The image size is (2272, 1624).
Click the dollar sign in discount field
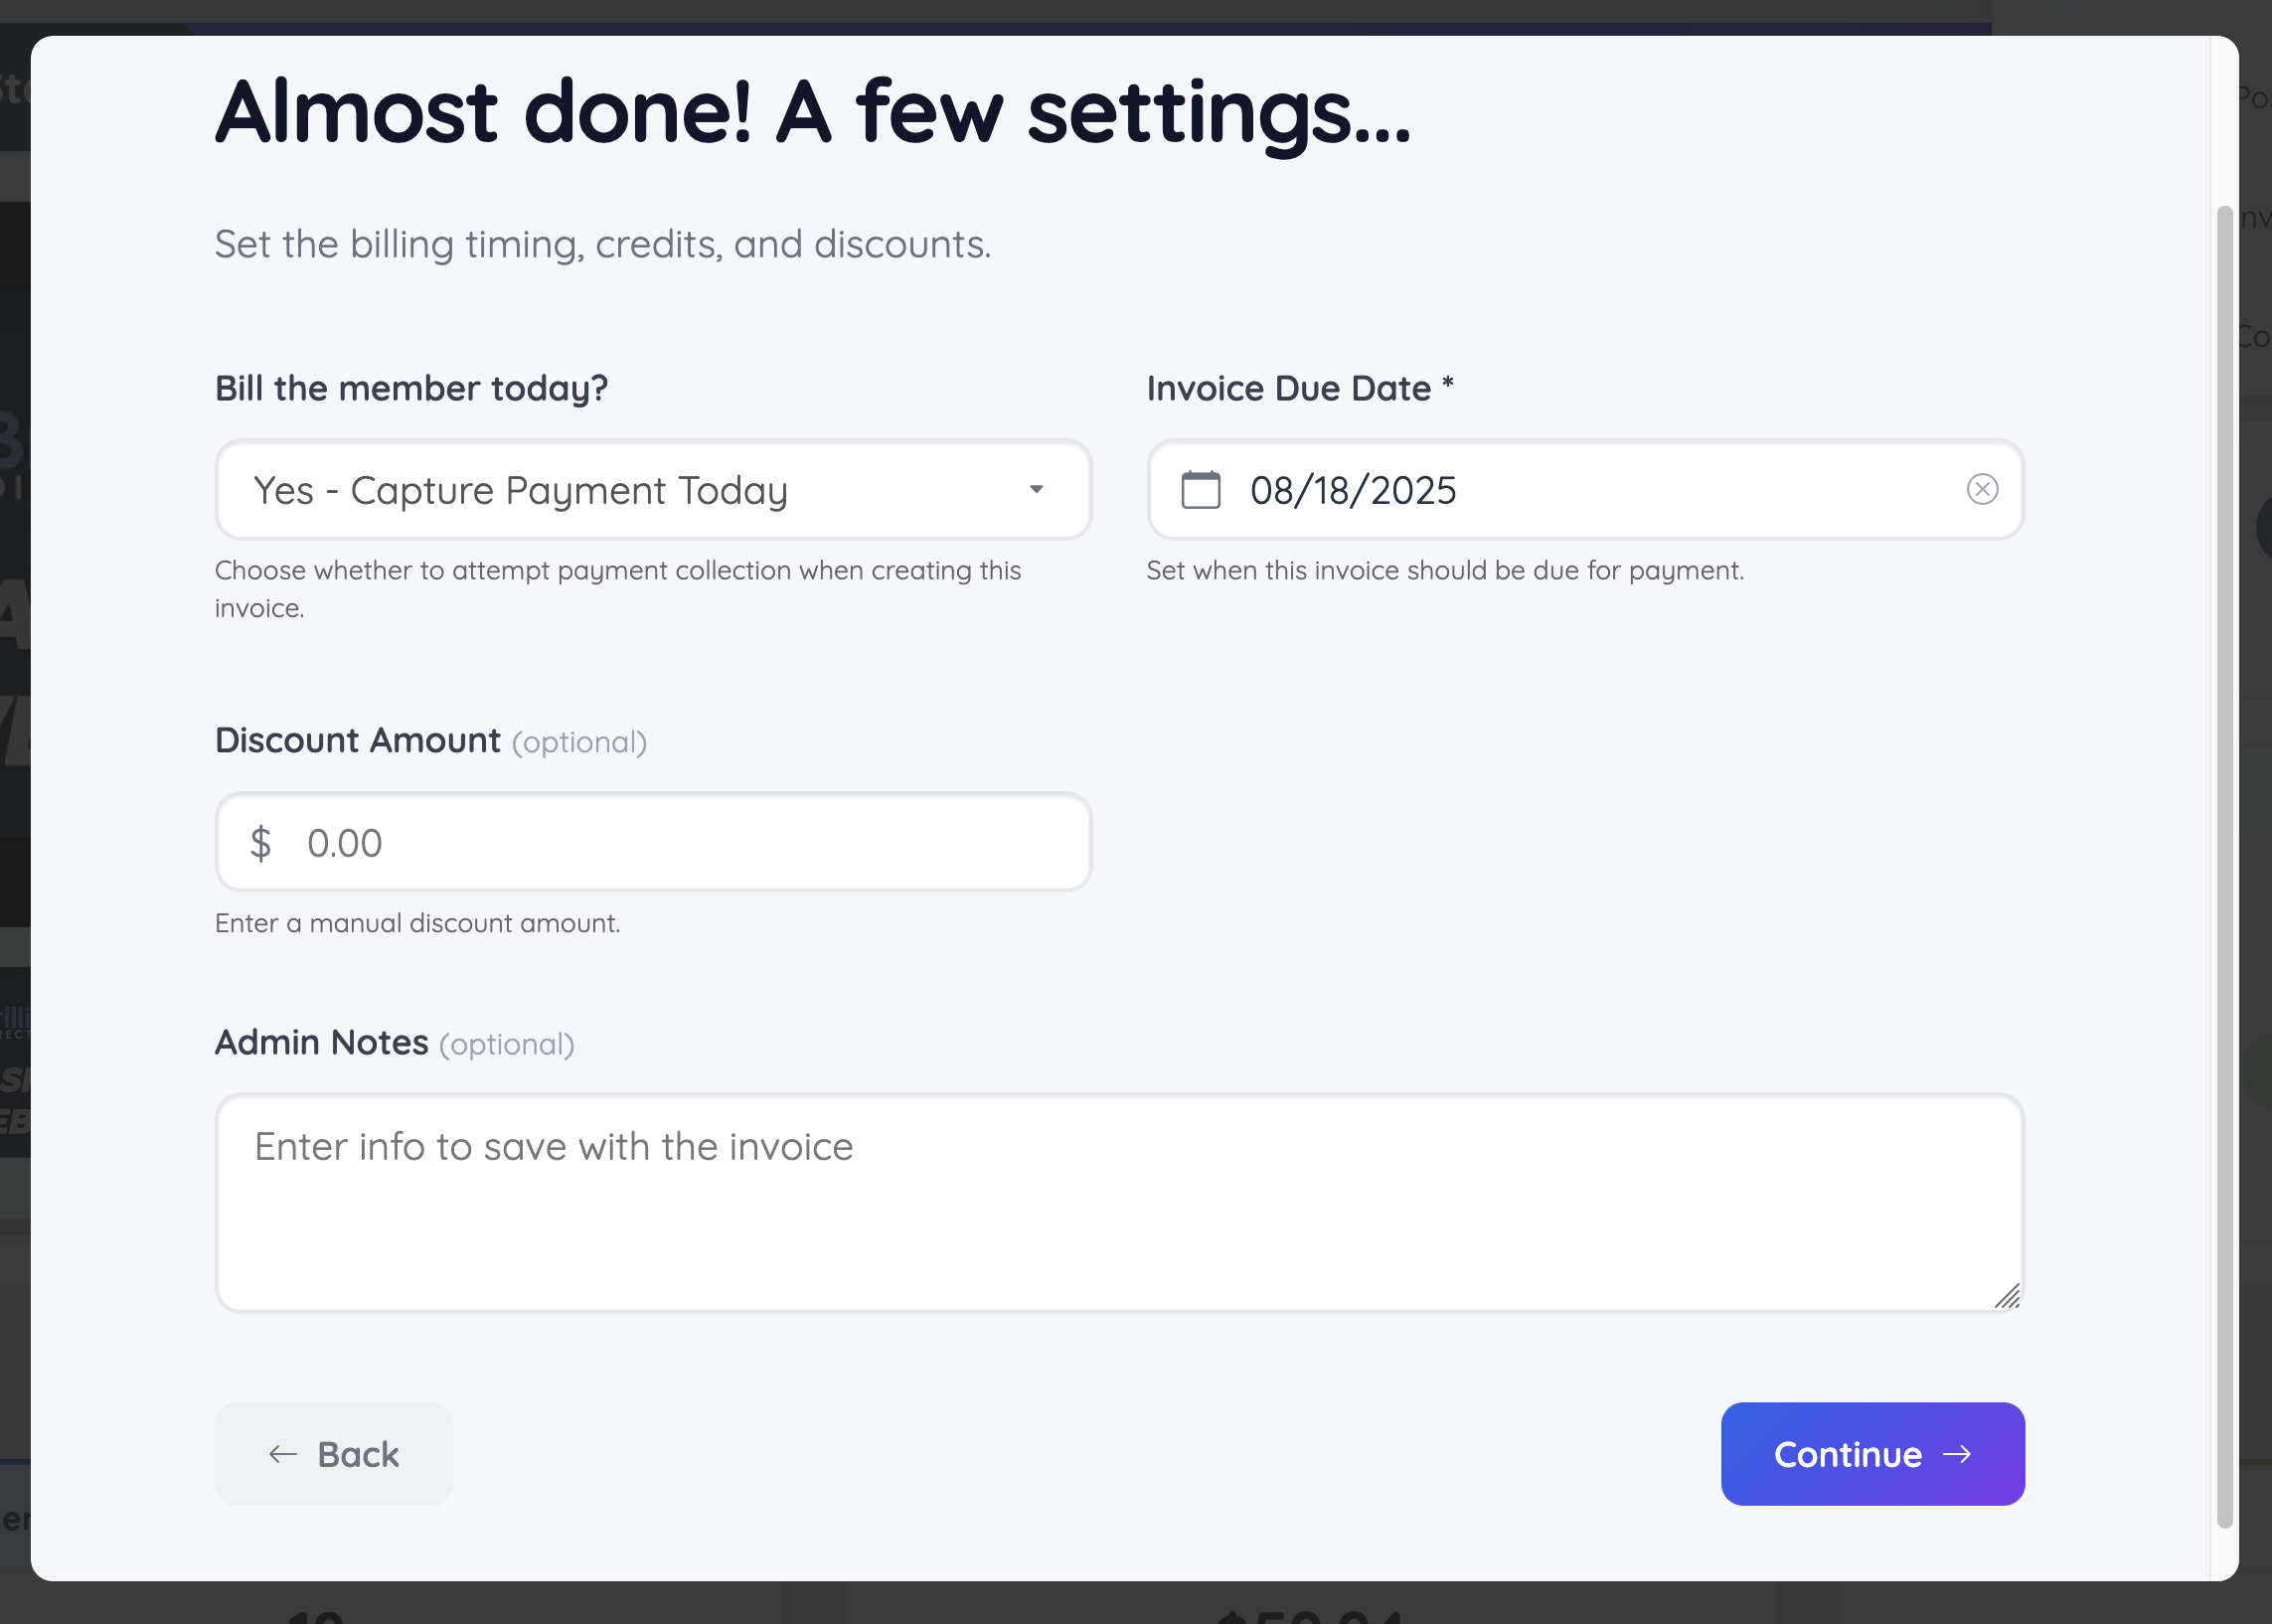[x=261, y=843]
